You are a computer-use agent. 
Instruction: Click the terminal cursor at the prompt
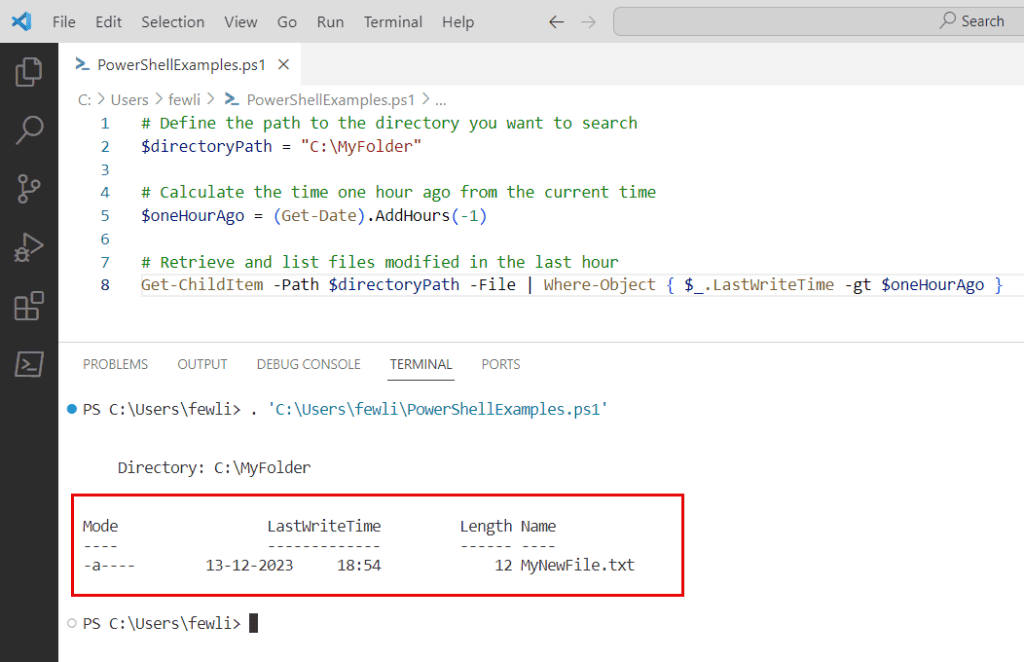[x=253, y=623]
